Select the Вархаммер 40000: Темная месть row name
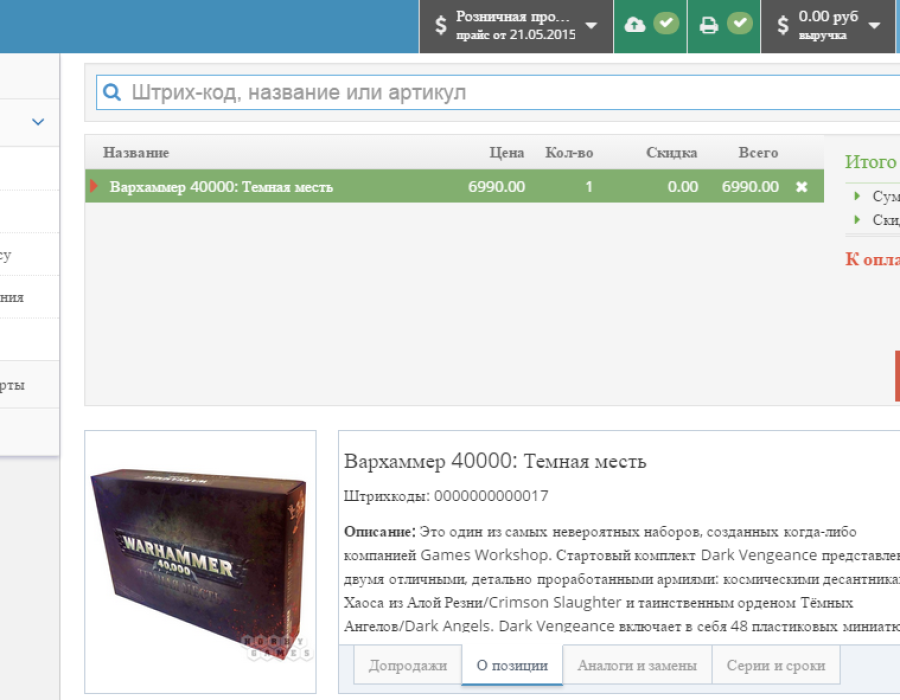The width and height of the screenshot is (900, 700). pos(221,187)
